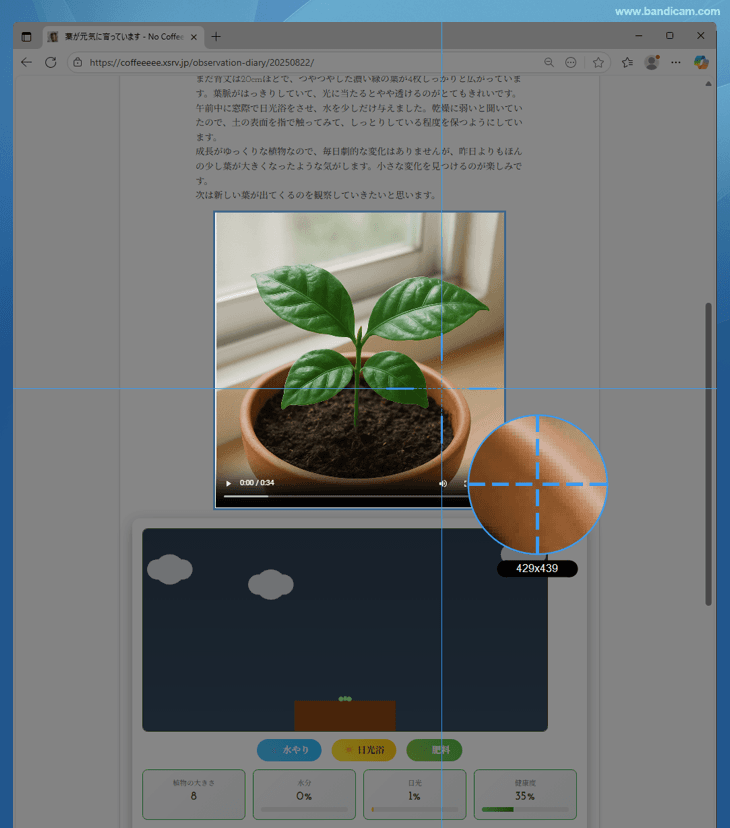Select the No Coffee observation diary tab

click(123, 36)
